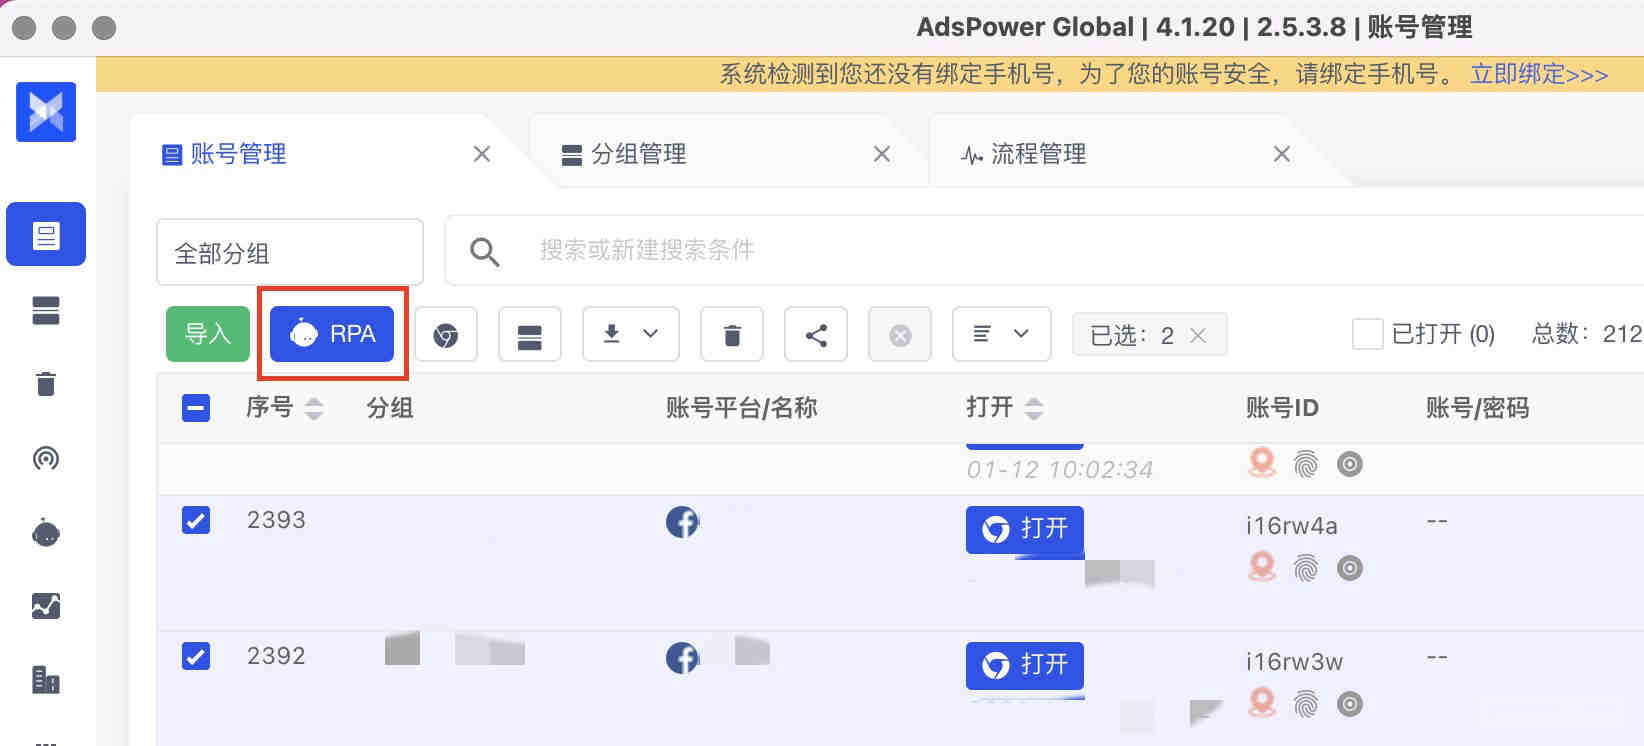The height and width of the screenshot is (746, 1644).
Task: Select account ID i16rw3w text
Action: point(1294,661)
